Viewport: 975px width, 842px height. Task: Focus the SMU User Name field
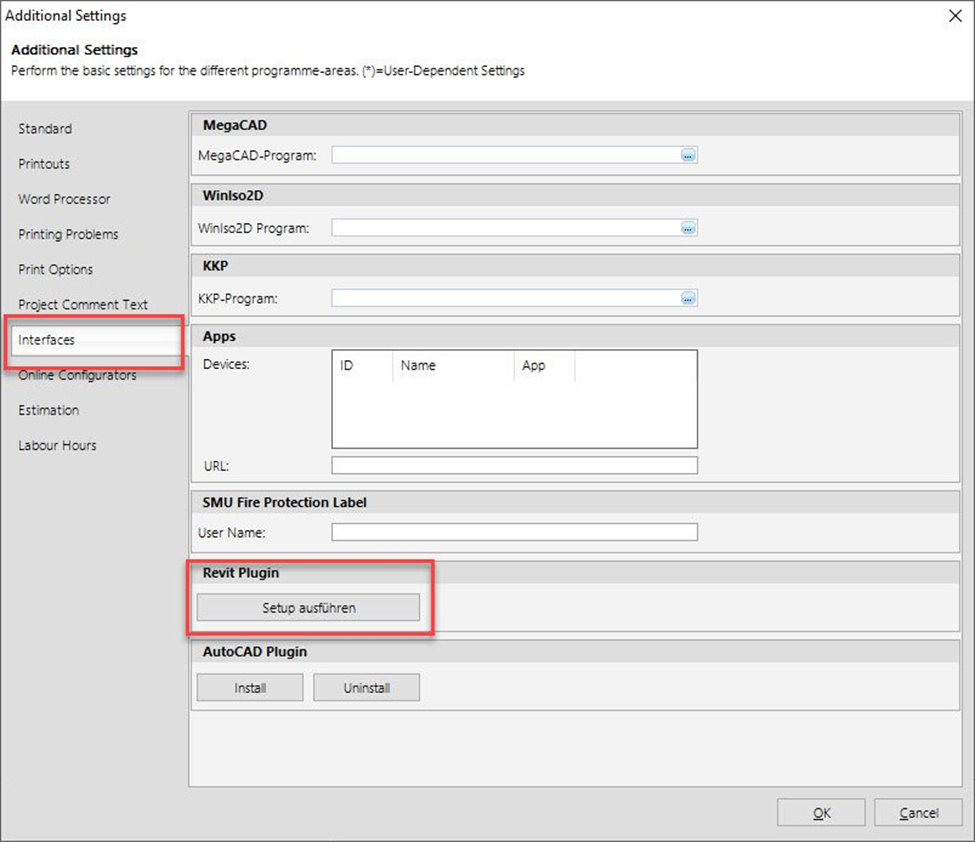tap(514, 533)
